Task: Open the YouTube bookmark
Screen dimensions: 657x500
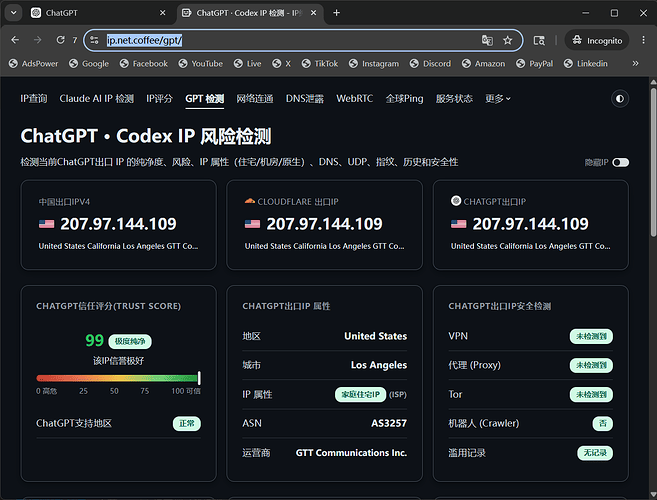Action: point(200,64)
